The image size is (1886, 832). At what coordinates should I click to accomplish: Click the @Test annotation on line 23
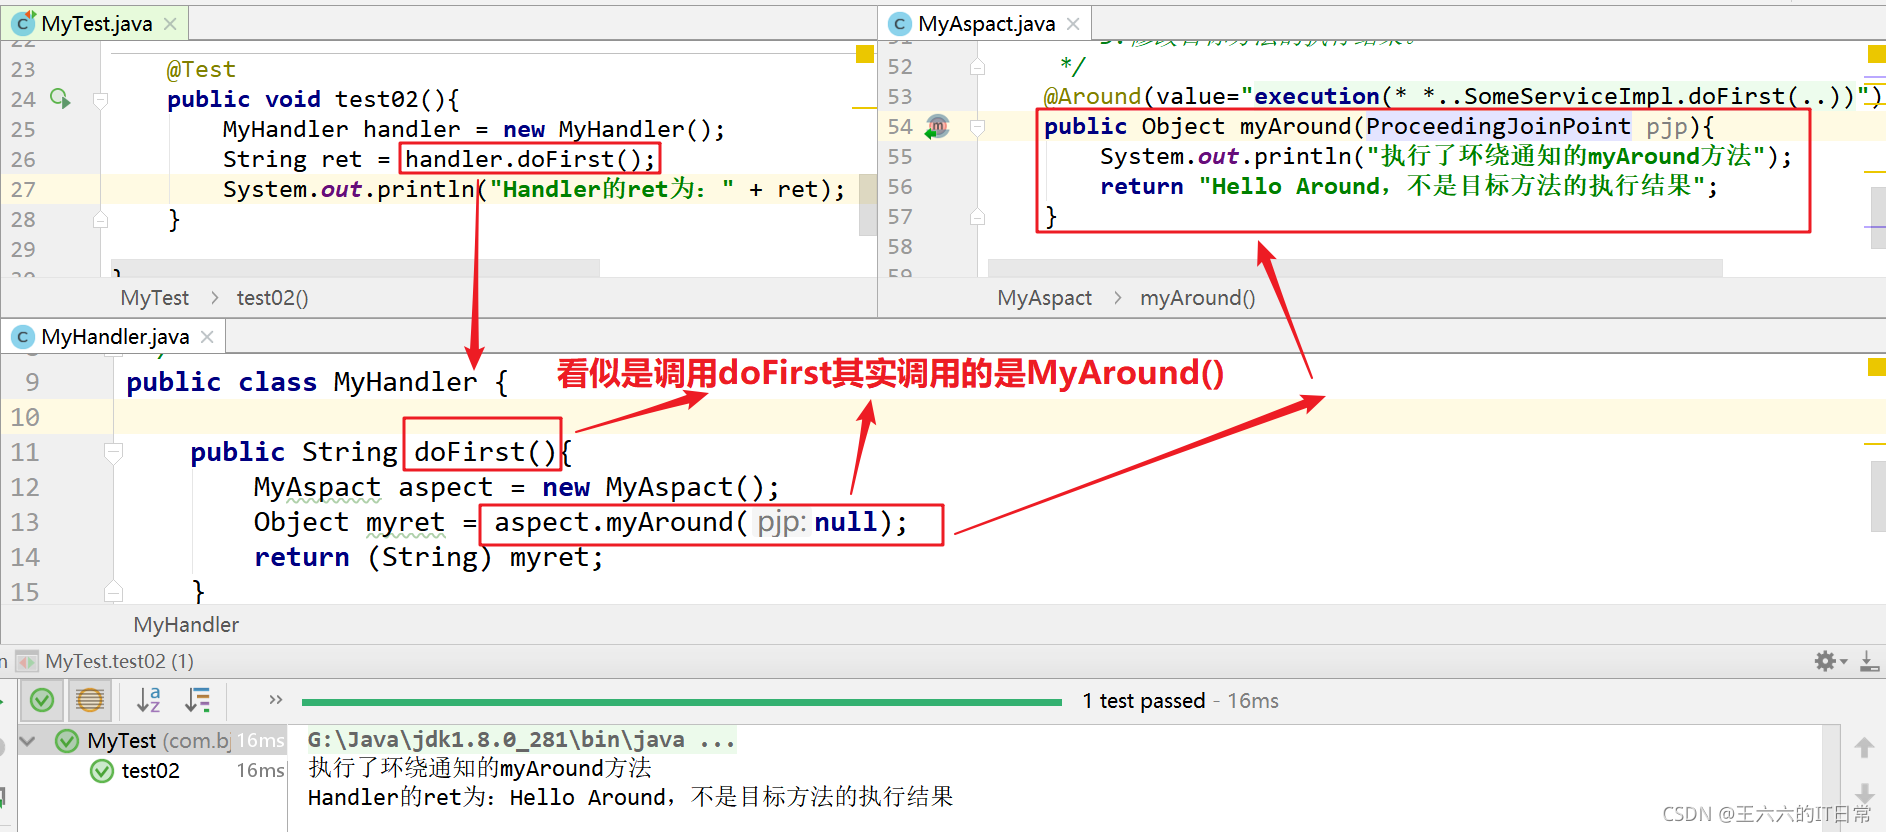click(201, 69)
